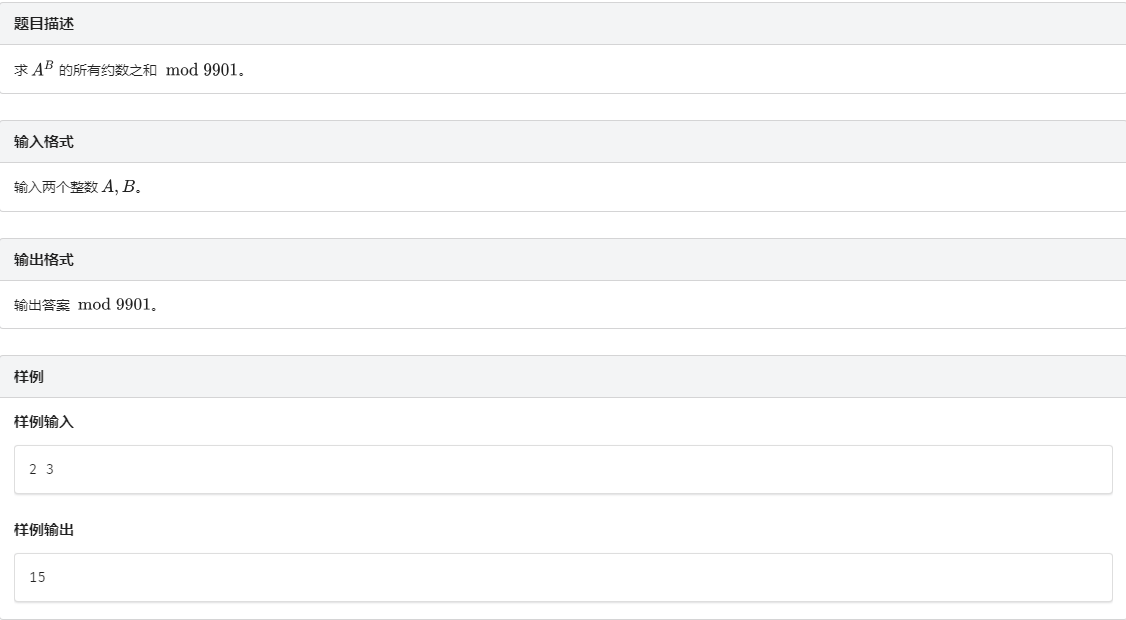
Task: Click mod 9901 in the problem description
Action: coord(201,70)
